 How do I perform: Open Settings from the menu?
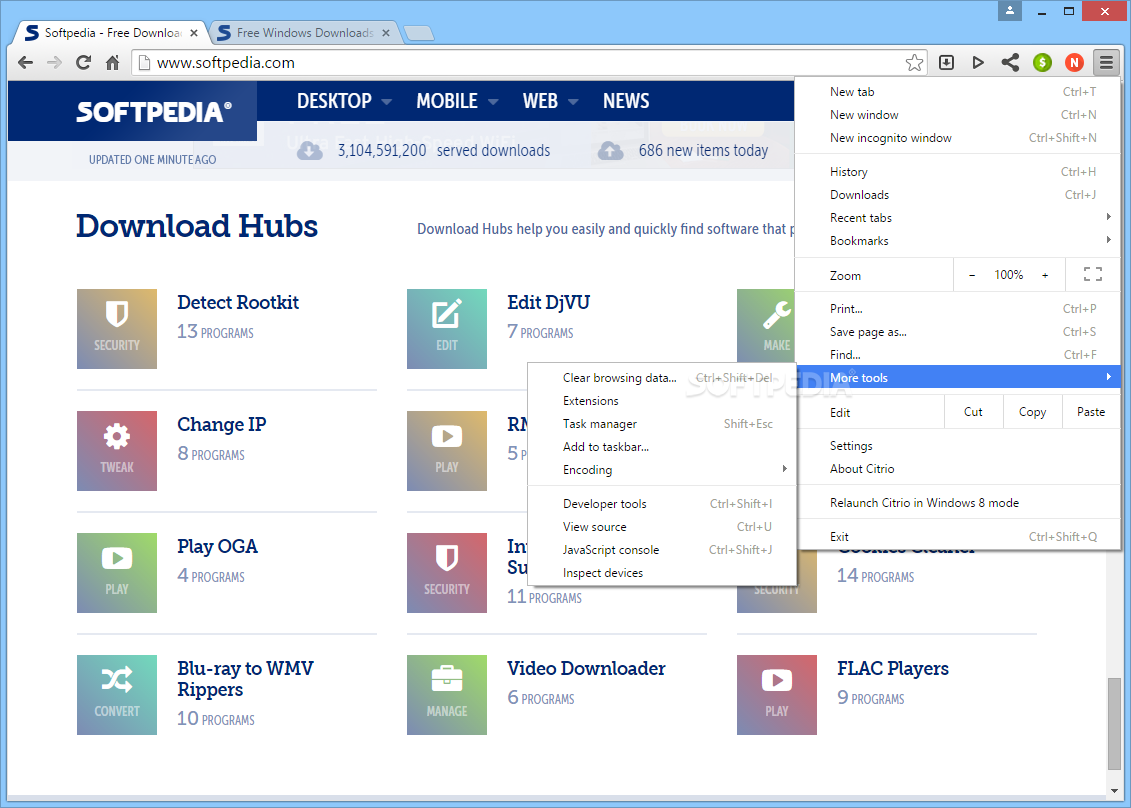click(x=958, y=446)
